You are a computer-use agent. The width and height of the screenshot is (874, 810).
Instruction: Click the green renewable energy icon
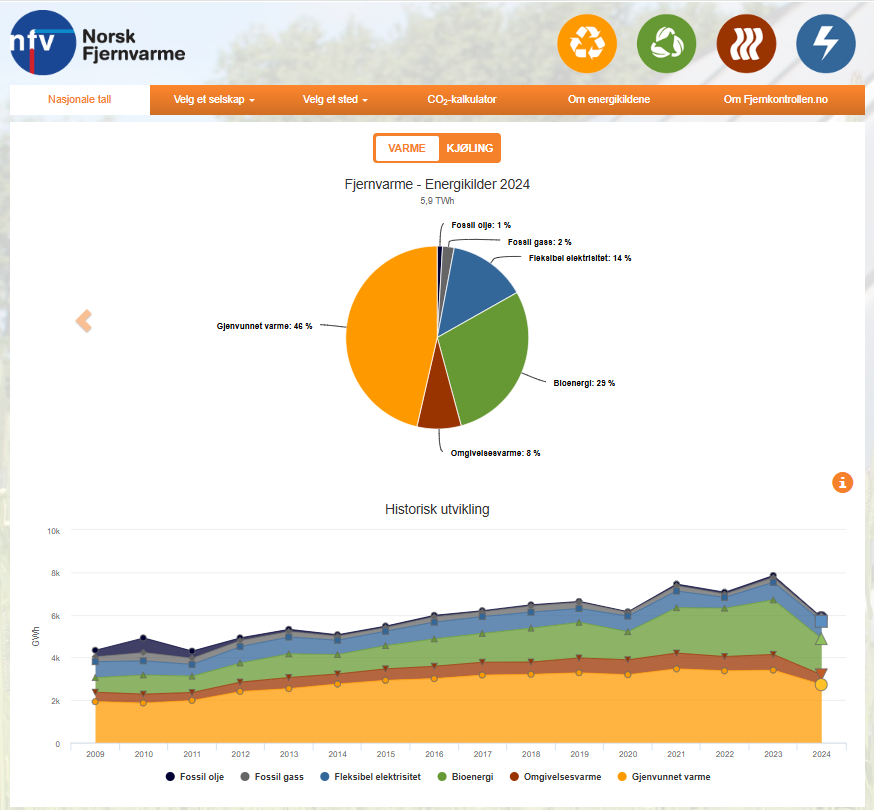[666, 44]
